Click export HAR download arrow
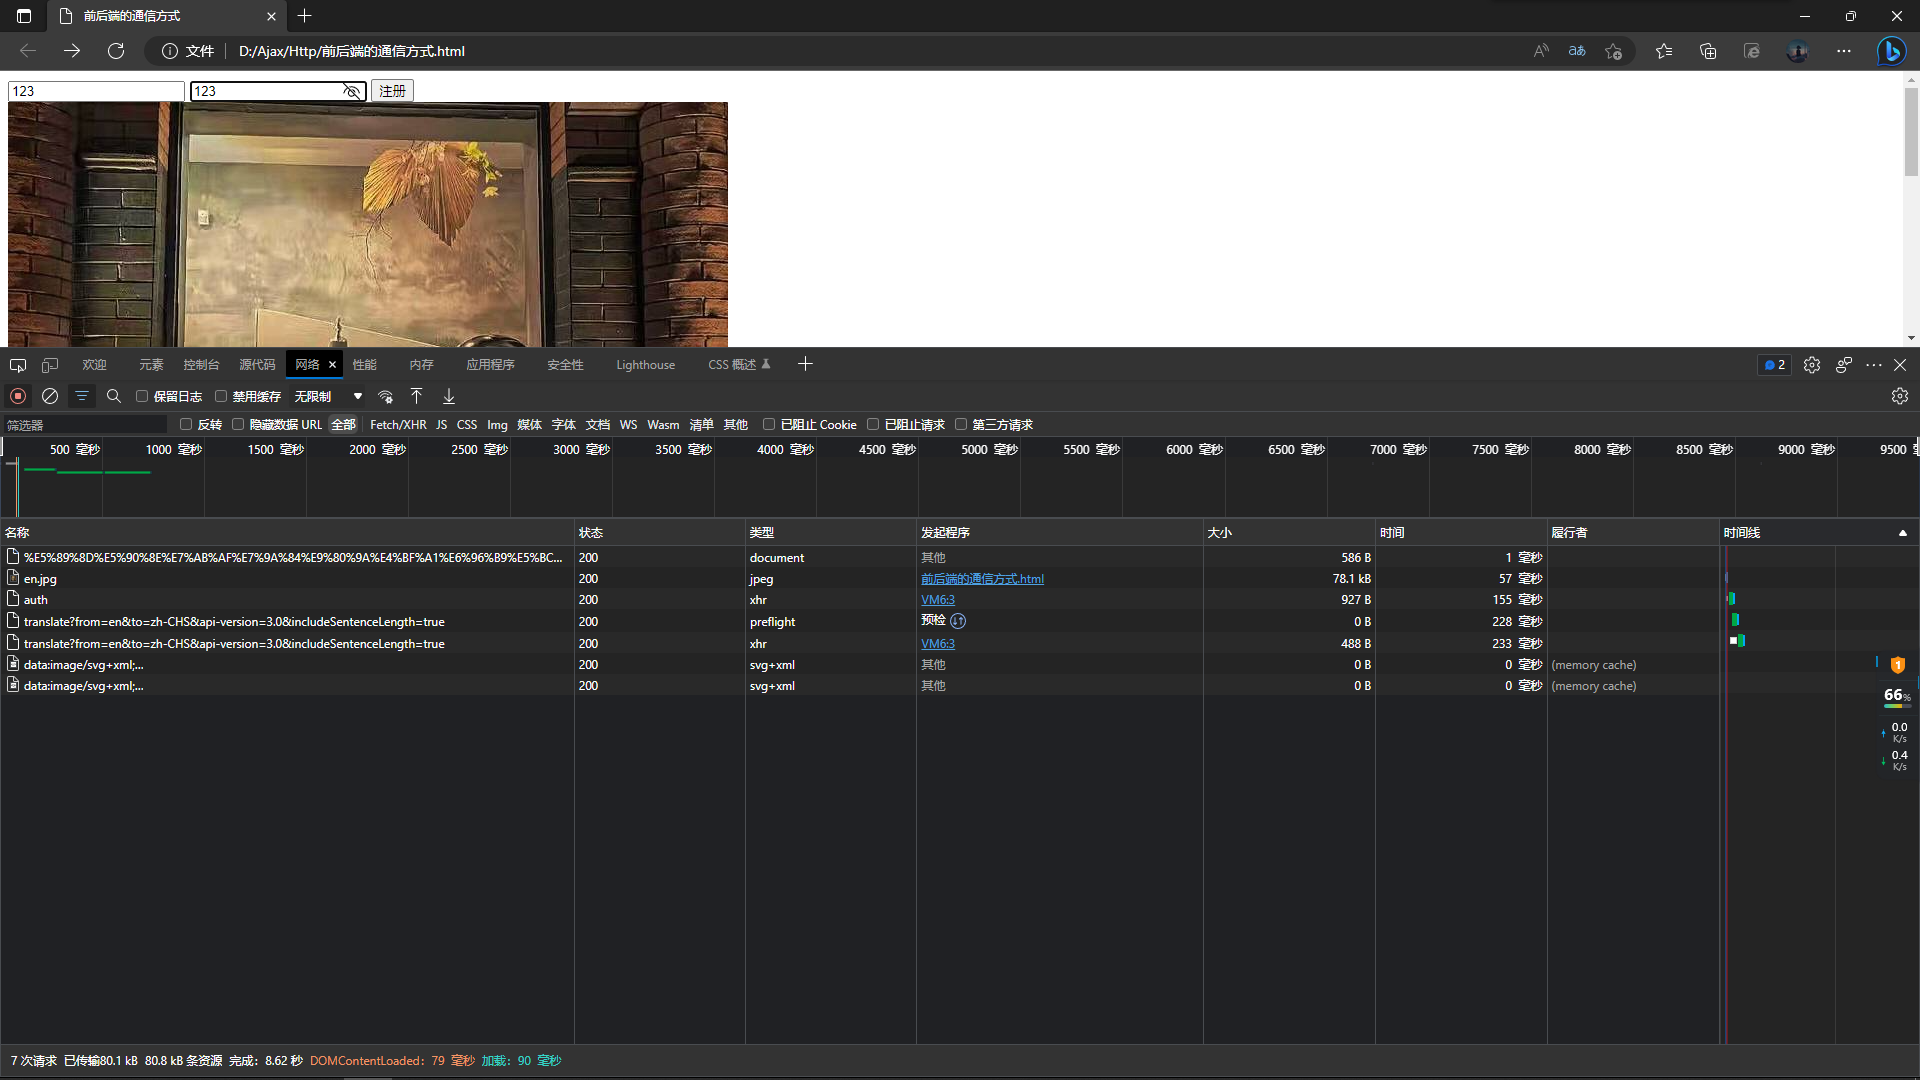 (x=449, y=396)
